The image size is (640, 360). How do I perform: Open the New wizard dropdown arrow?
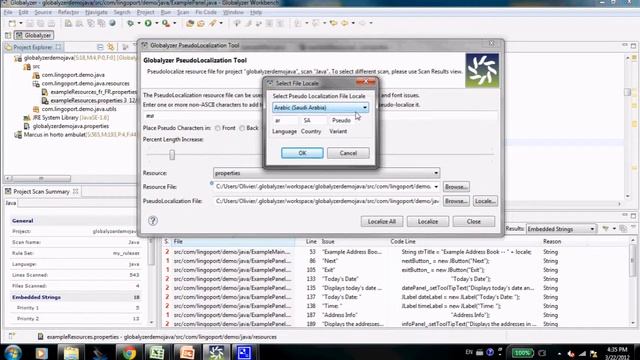click(20, 23)
